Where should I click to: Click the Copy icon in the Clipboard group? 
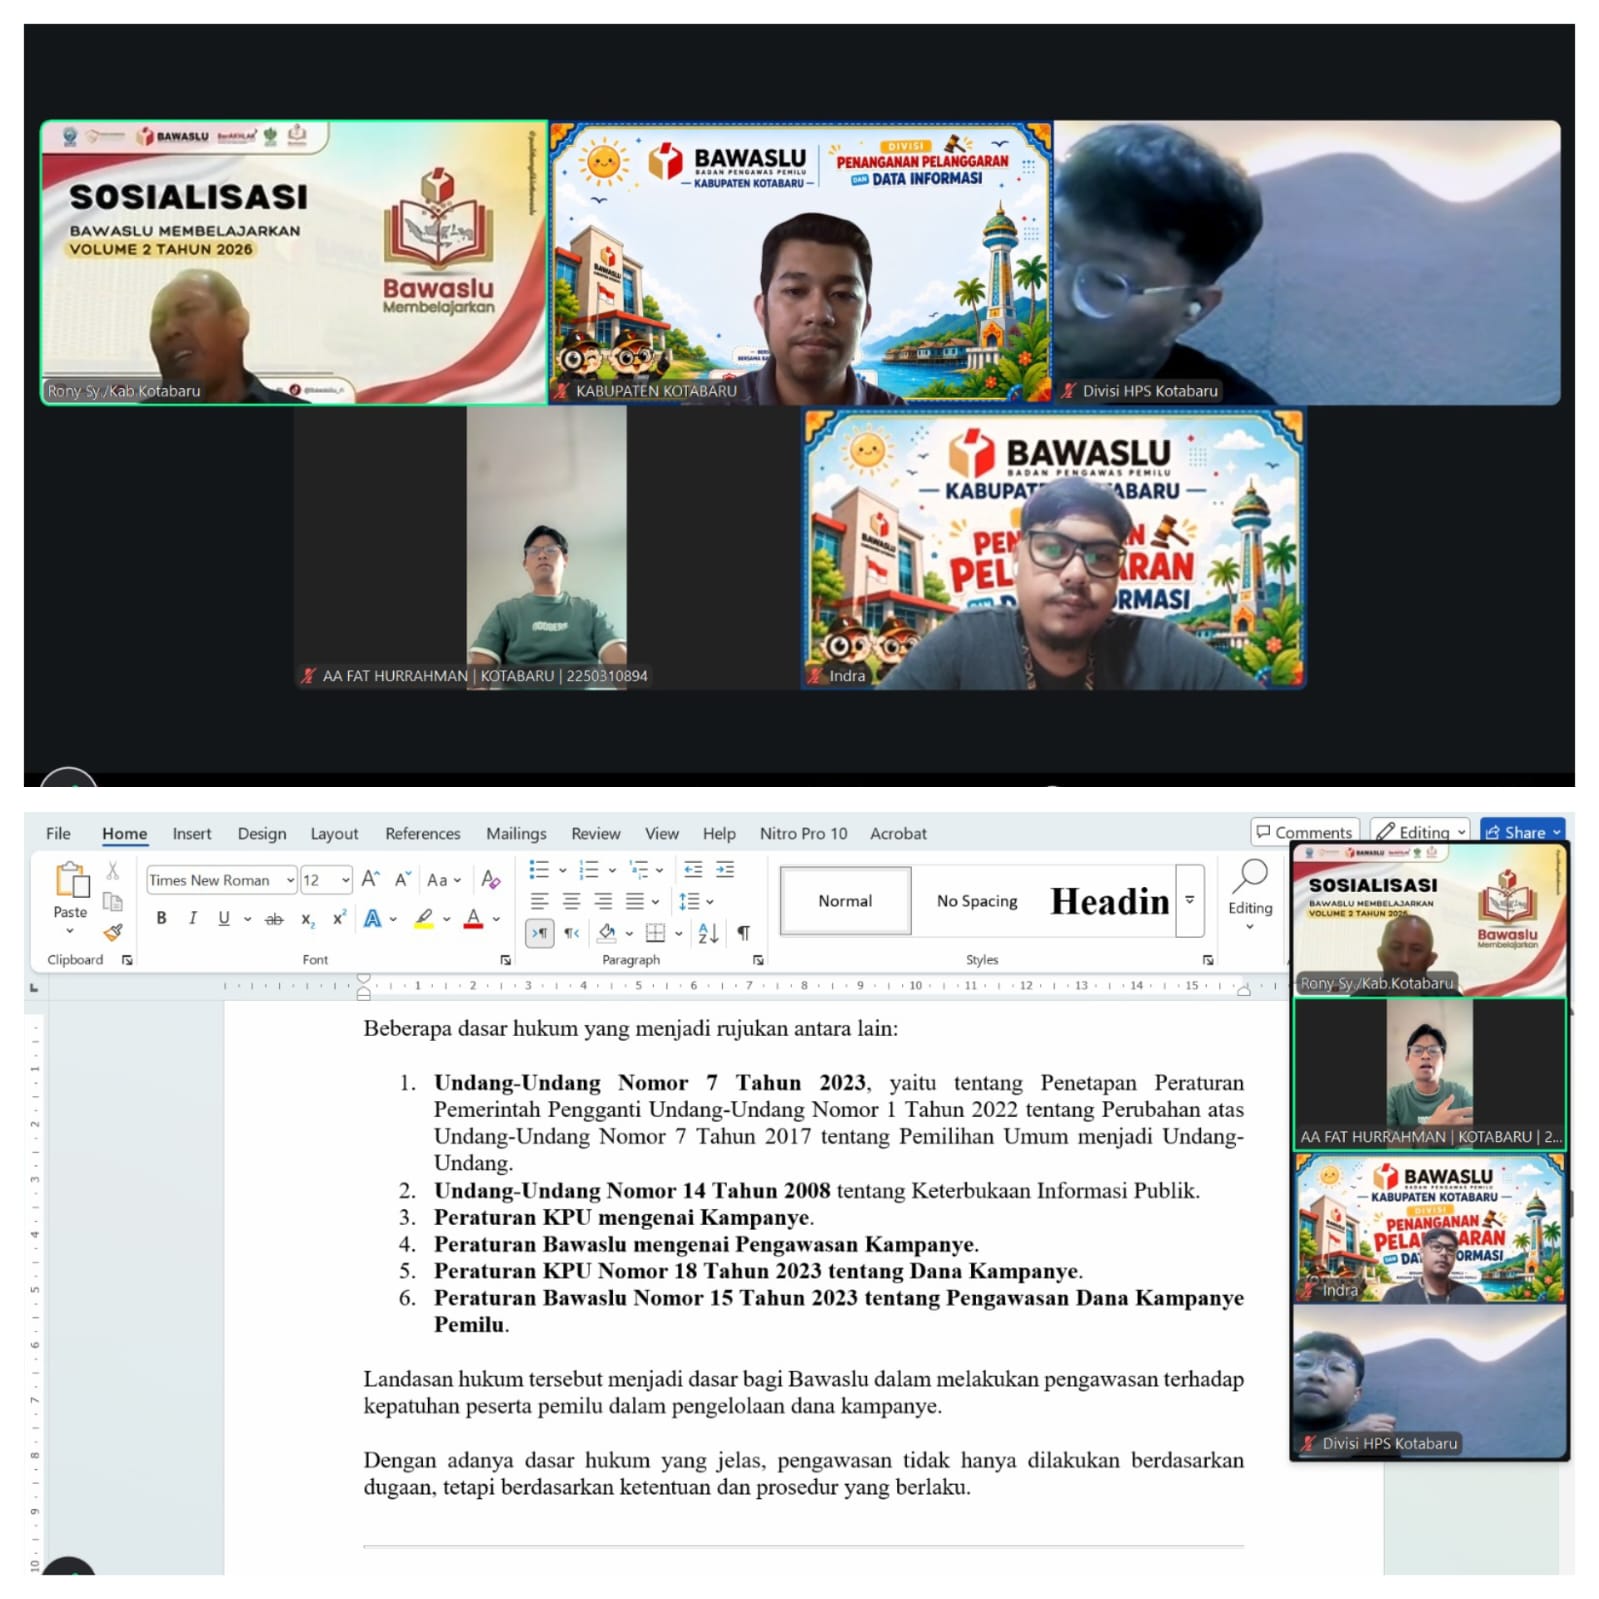[113, 902]
